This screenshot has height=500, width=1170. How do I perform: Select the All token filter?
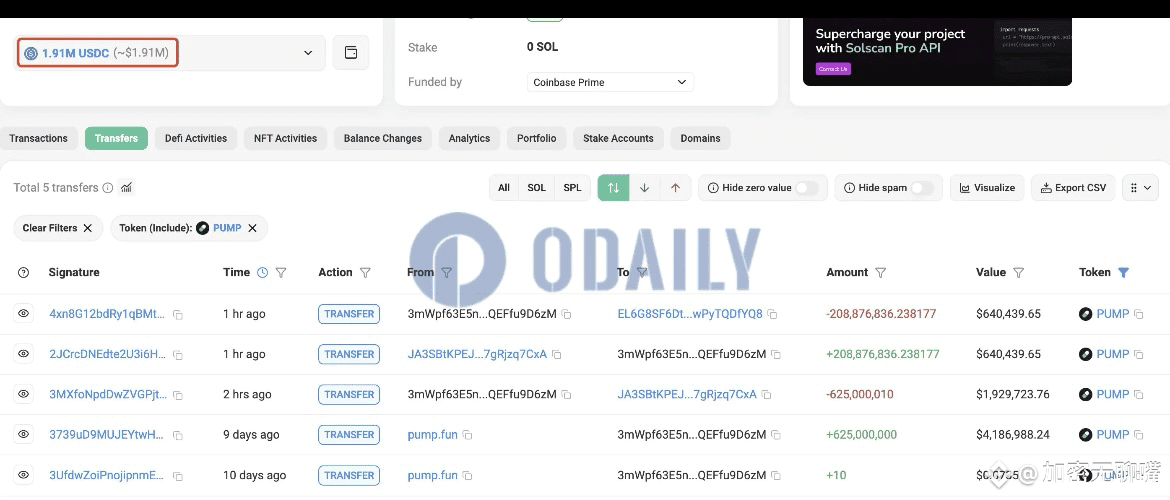(504, 188)
